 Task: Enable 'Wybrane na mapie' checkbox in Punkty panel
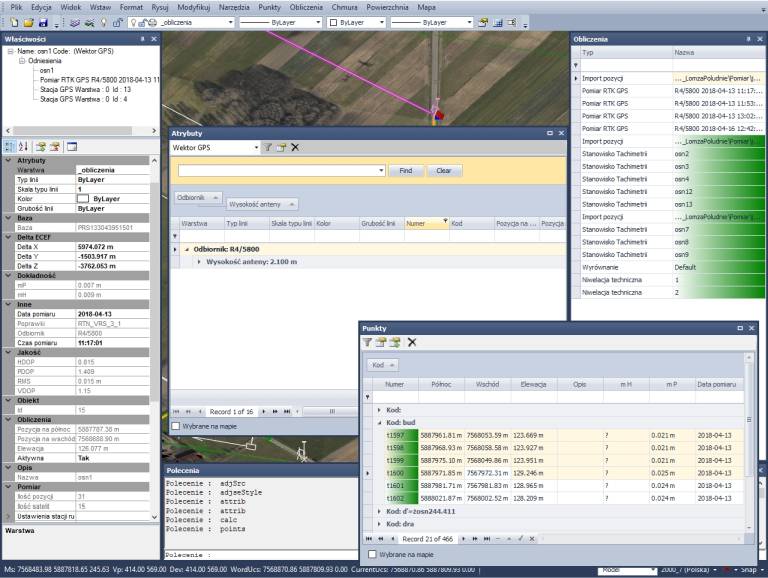373,553
